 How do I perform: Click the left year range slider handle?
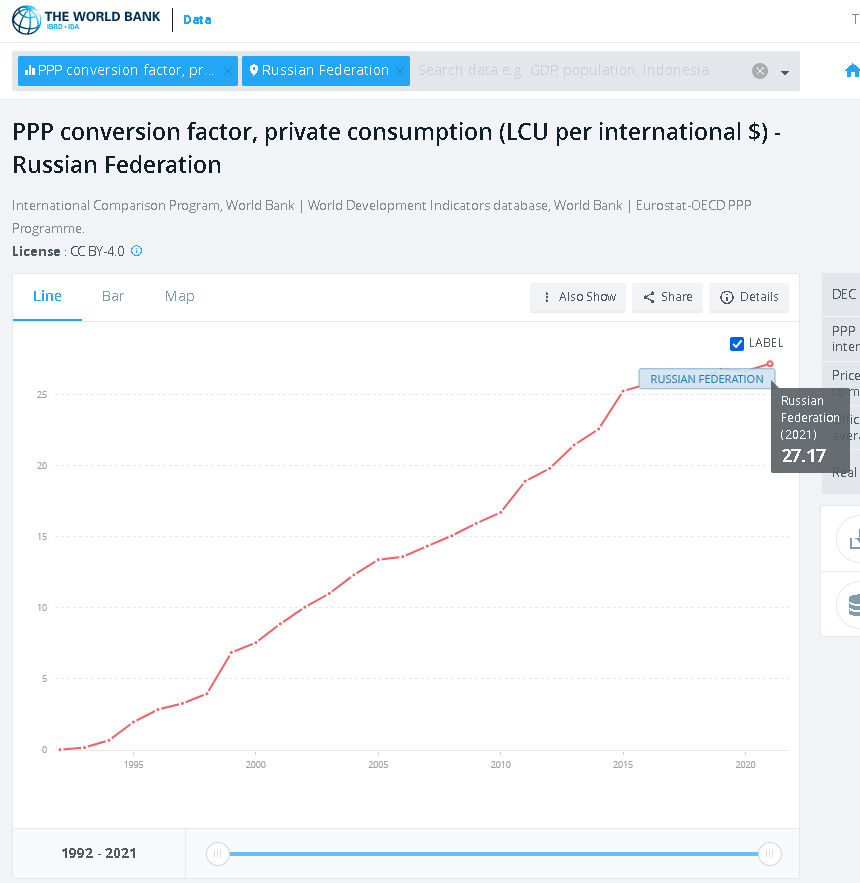point(218,853)
